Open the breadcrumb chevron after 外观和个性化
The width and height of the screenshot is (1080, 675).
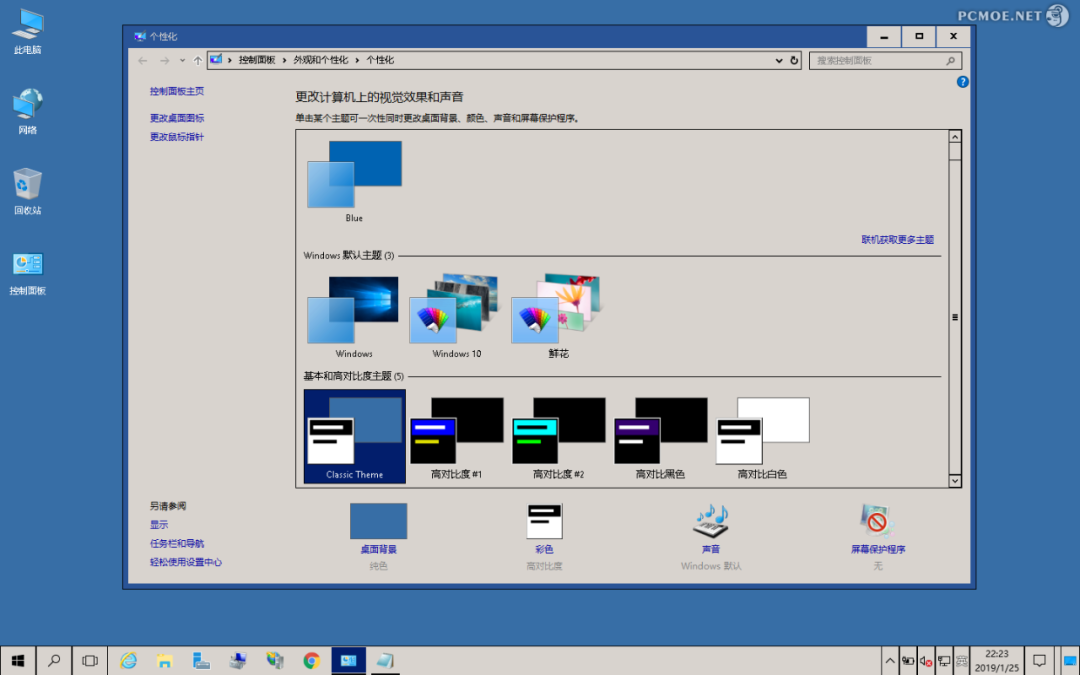click(x=355, y=61)
